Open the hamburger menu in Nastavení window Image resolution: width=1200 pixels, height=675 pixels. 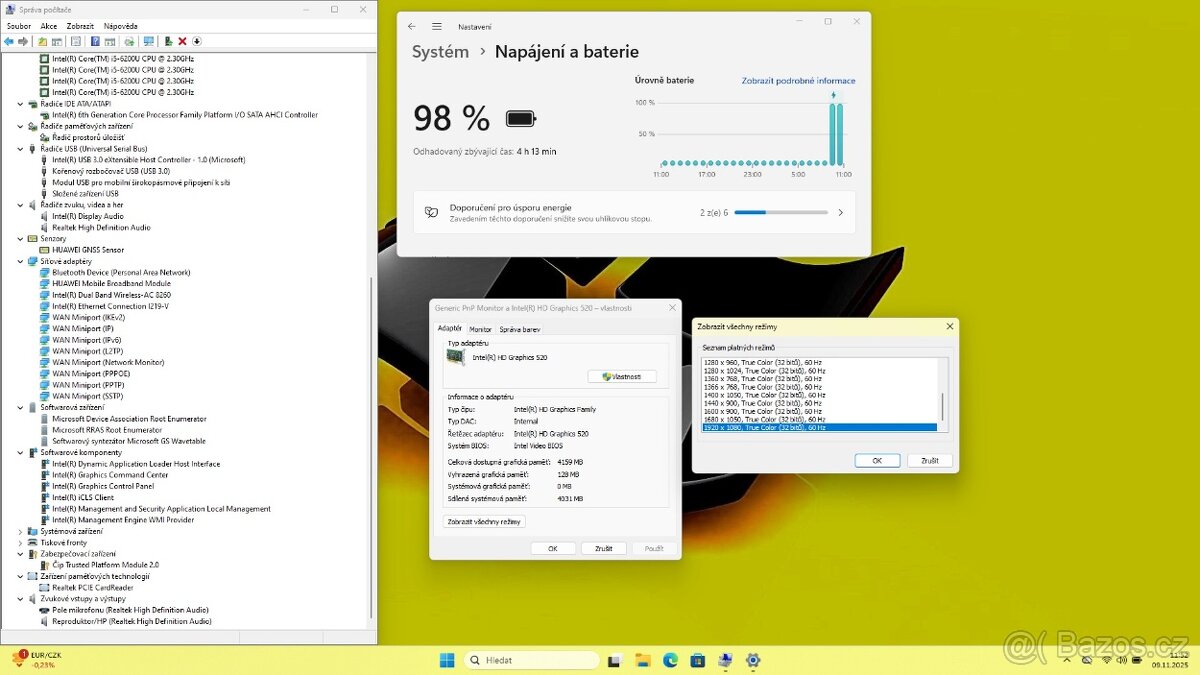pos(436,26)
